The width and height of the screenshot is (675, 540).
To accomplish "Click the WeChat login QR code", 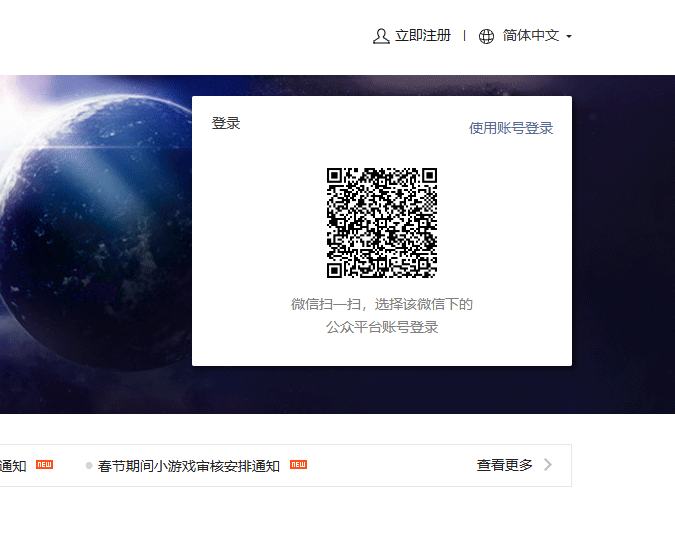I will (x=382, y=223).
